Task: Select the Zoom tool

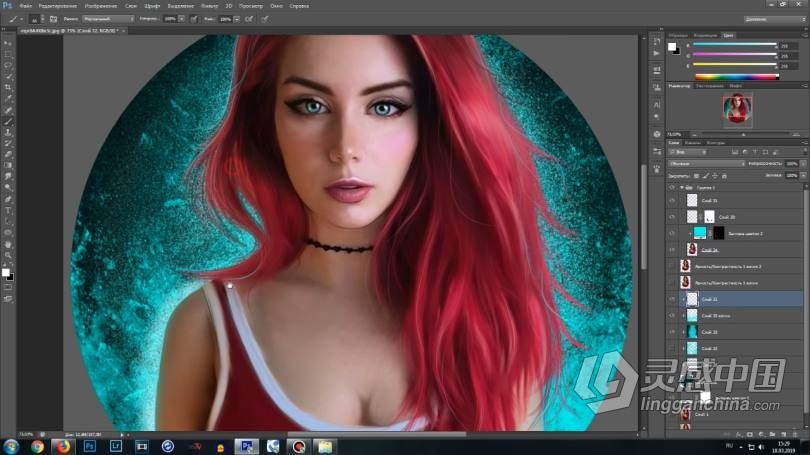Action: tap(8, 255)
